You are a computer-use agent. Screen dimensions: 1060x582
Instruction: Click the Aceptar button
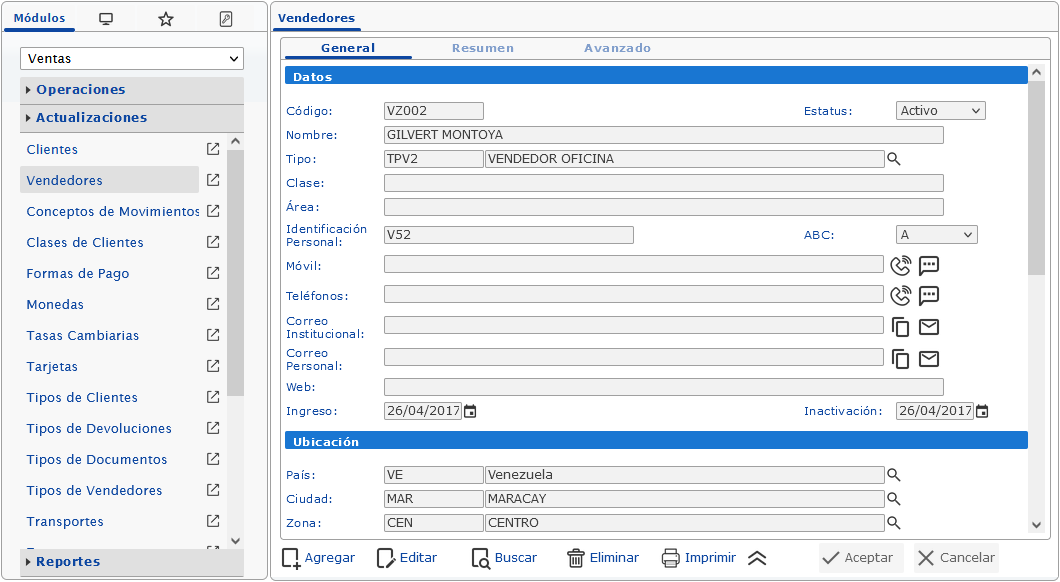click(x=861, y=558)
